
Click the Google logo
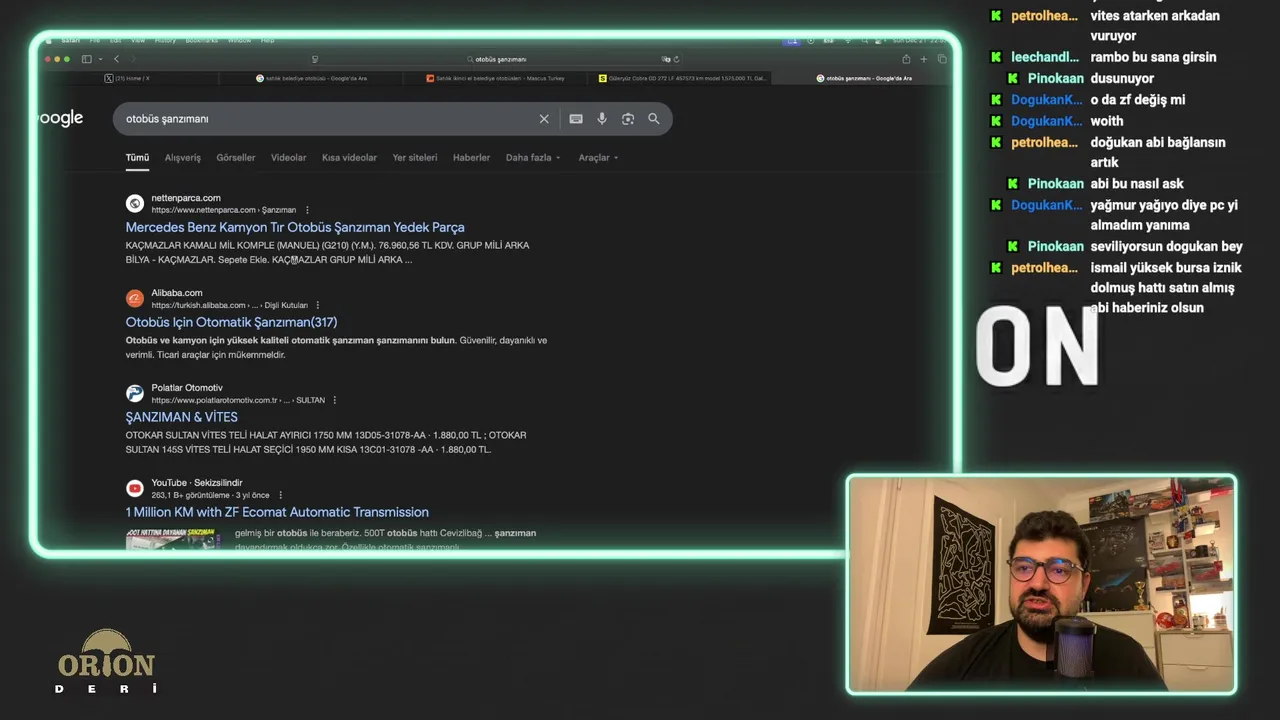coord(61,118)
